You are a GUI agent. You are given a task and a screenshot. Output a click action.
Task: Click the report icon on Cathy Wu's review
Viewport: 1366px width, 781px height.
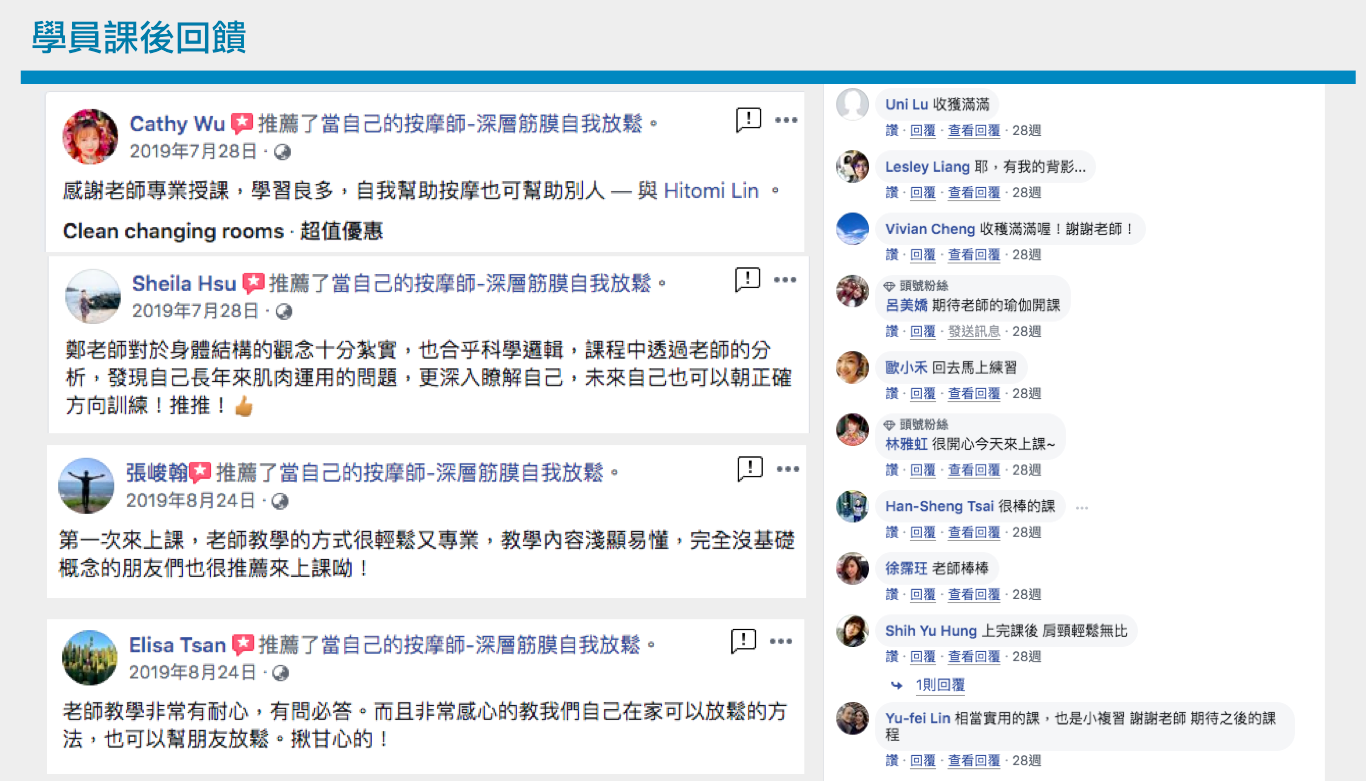pos(748,121)
